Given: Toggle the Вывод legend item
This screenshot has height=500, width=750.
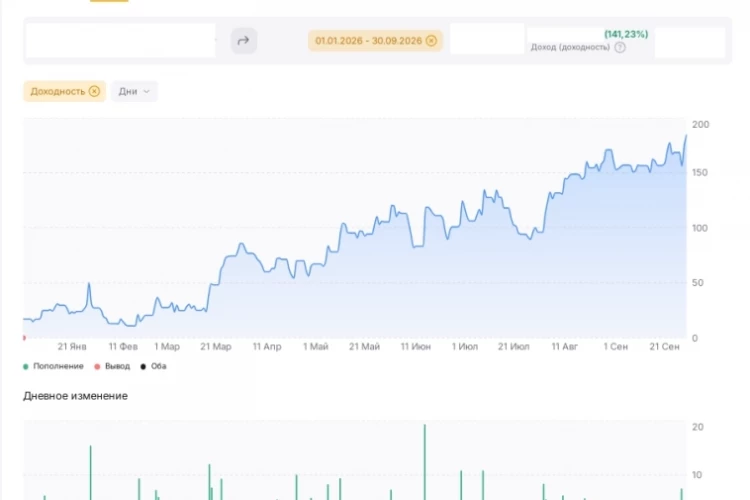Looking at the screenshot, I should tap(112, 366).
